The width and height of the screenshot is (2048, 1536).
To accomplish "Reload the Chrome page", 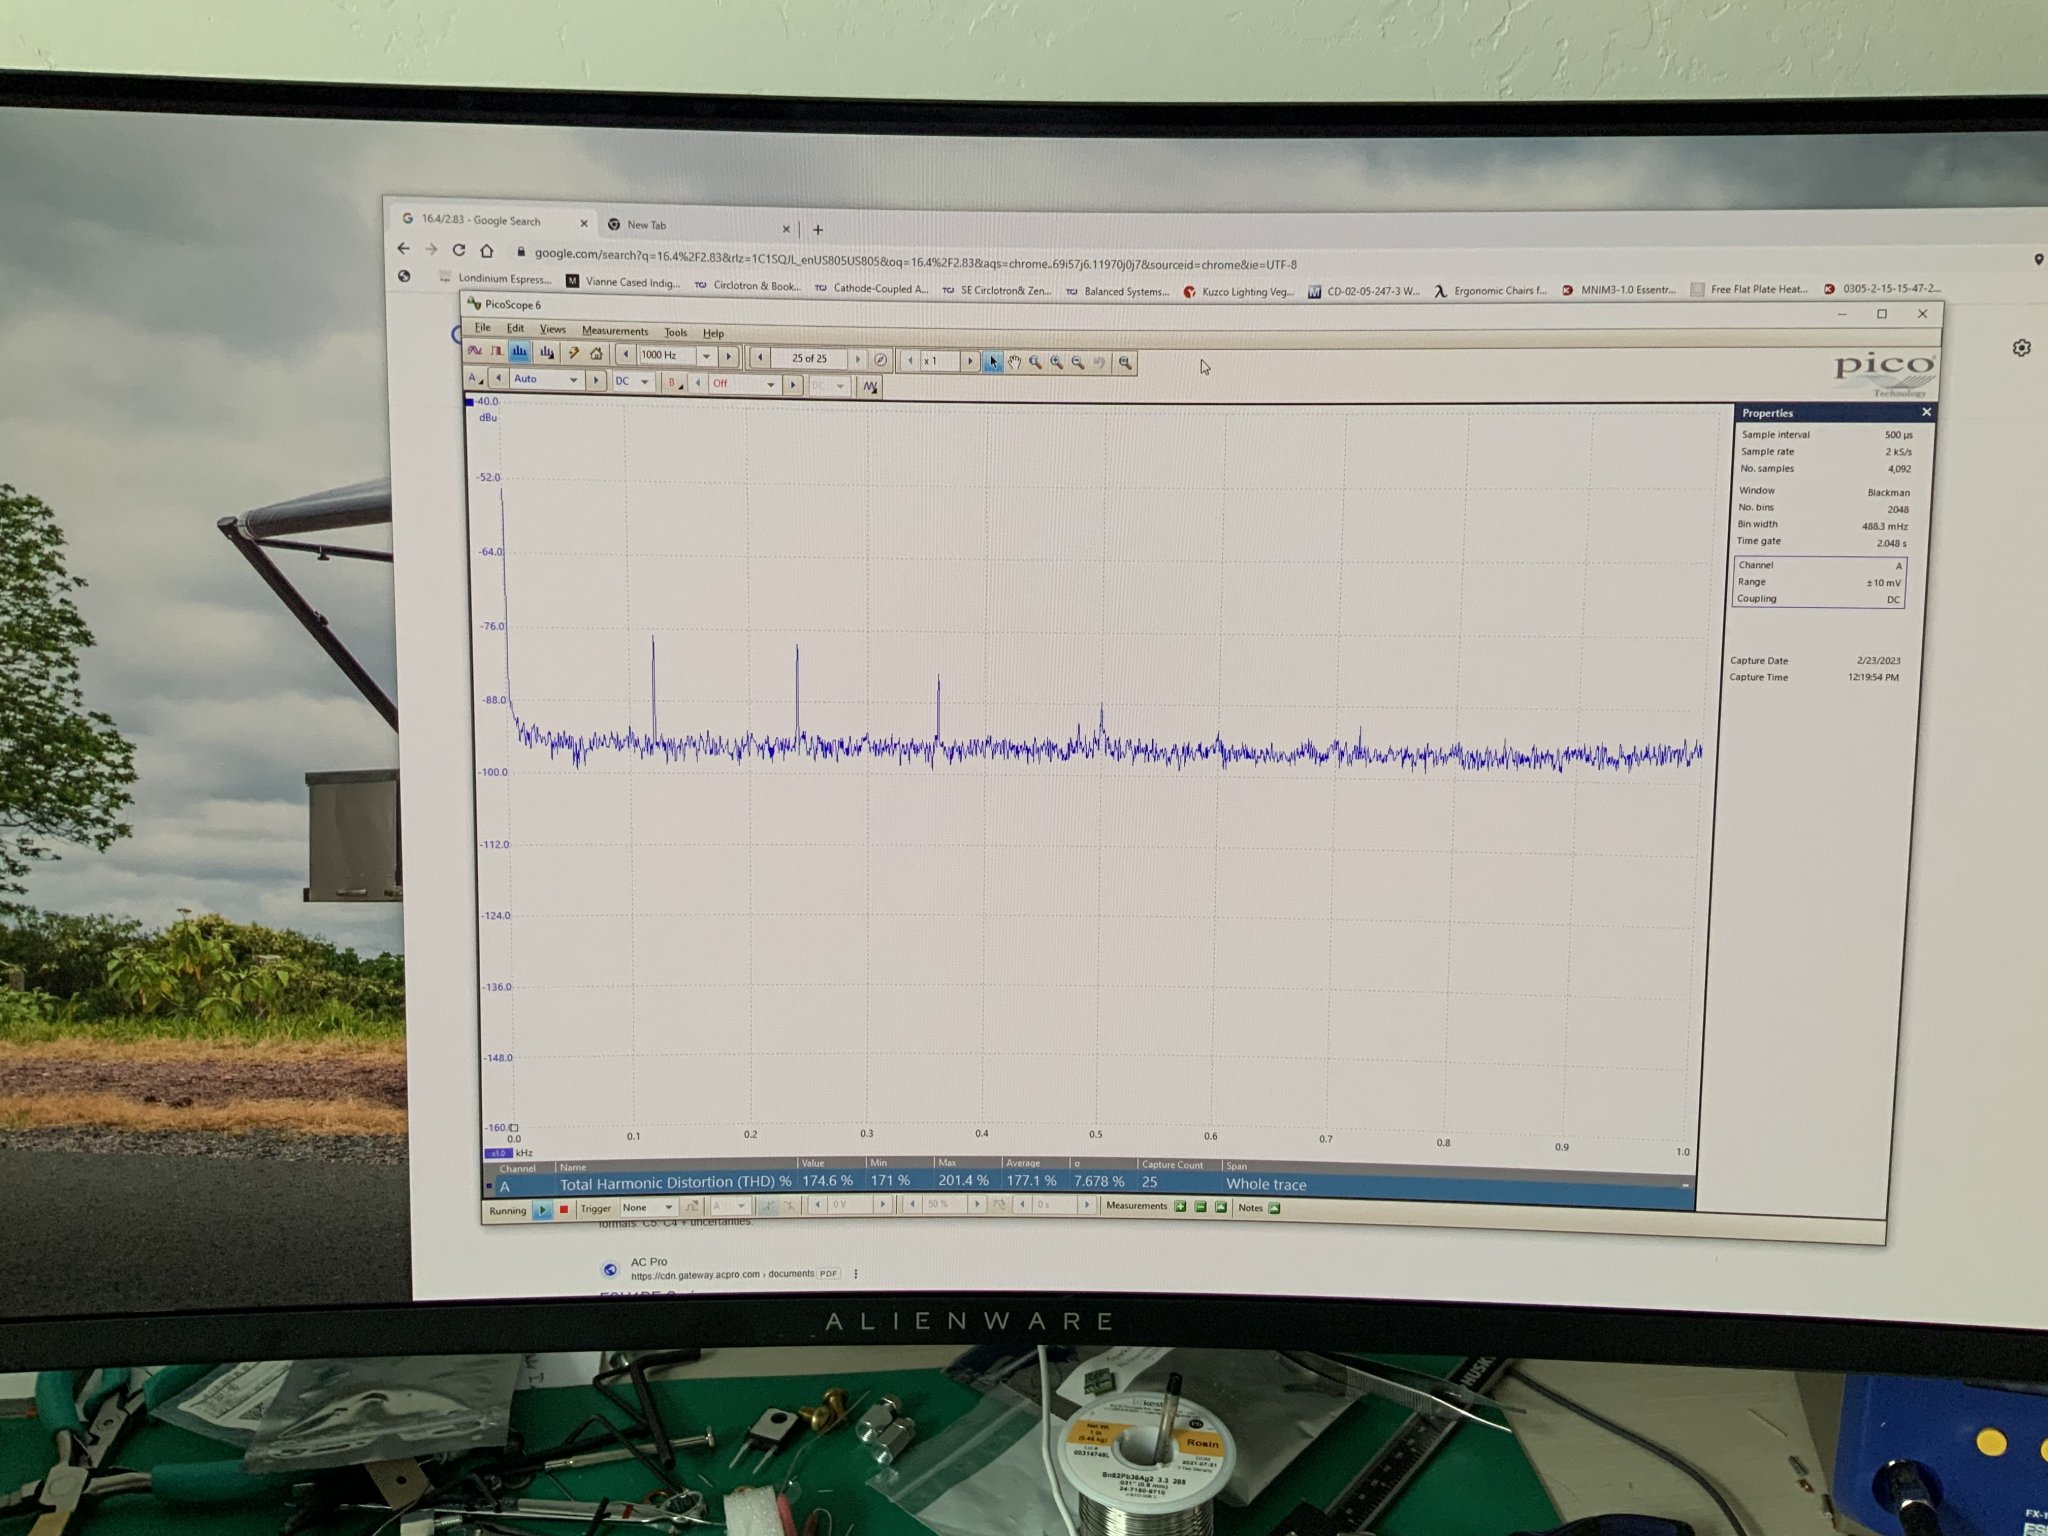I will (458, 250).
